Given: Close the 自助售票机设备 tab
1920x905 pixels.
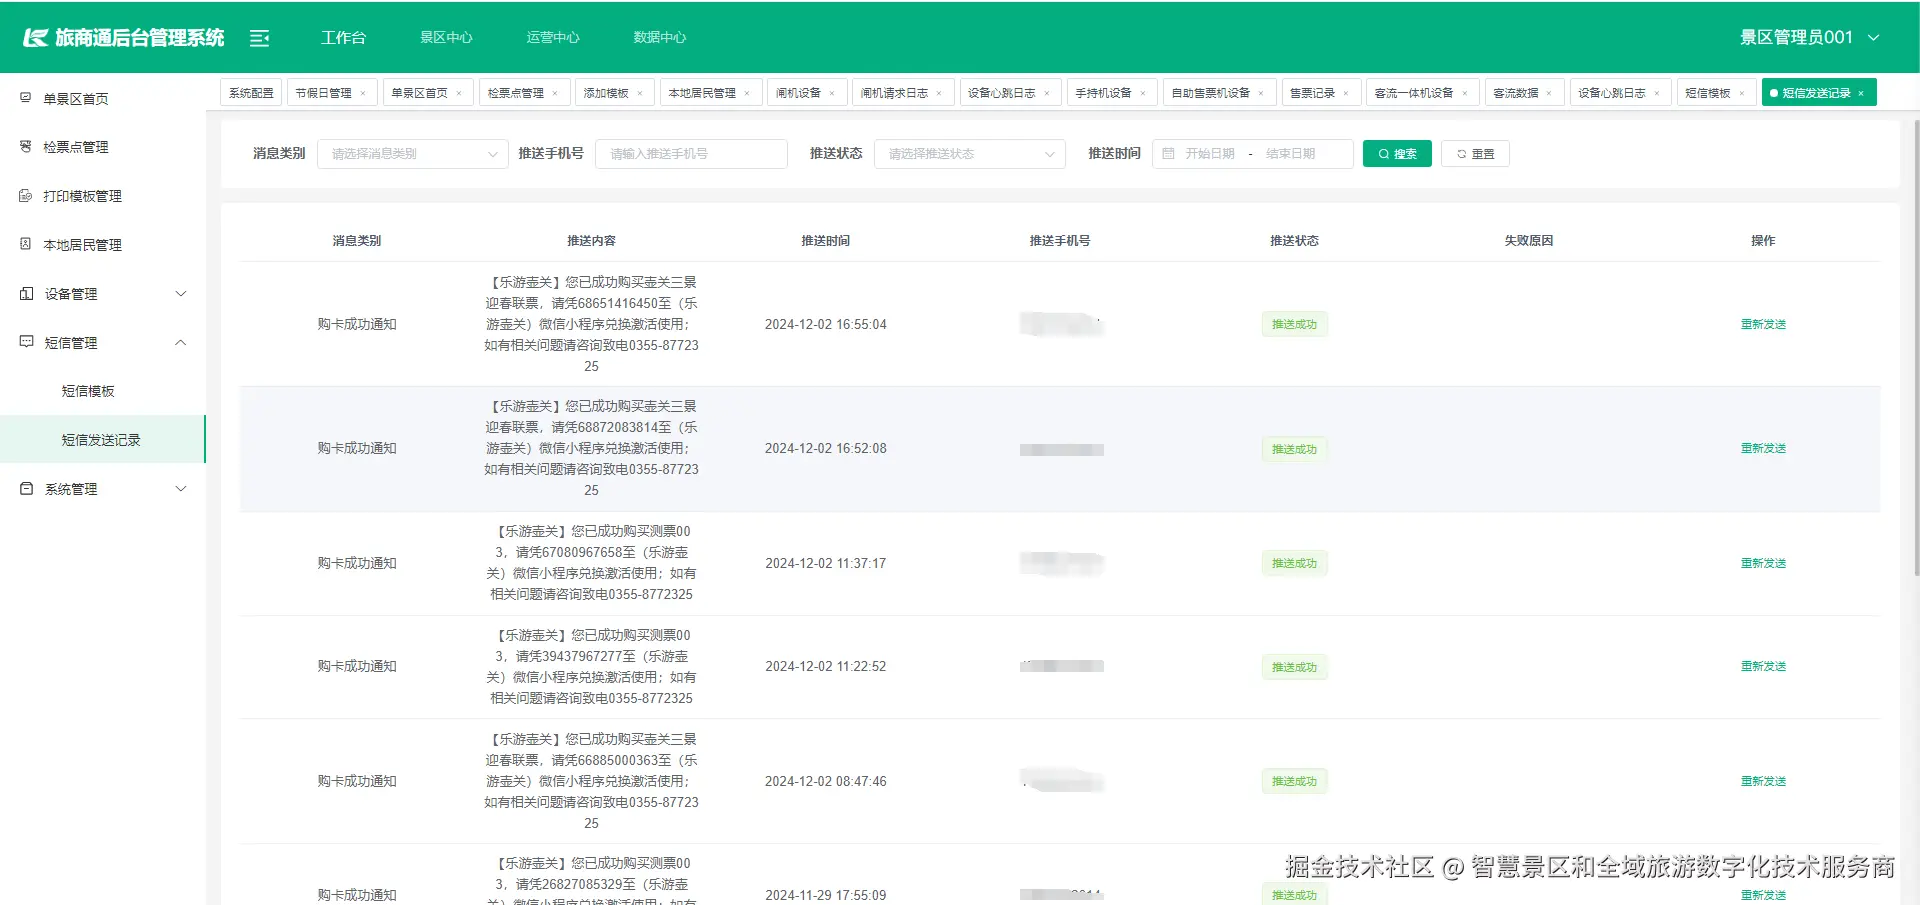Looking at the screenshot, I should [x=1261, y=93].
